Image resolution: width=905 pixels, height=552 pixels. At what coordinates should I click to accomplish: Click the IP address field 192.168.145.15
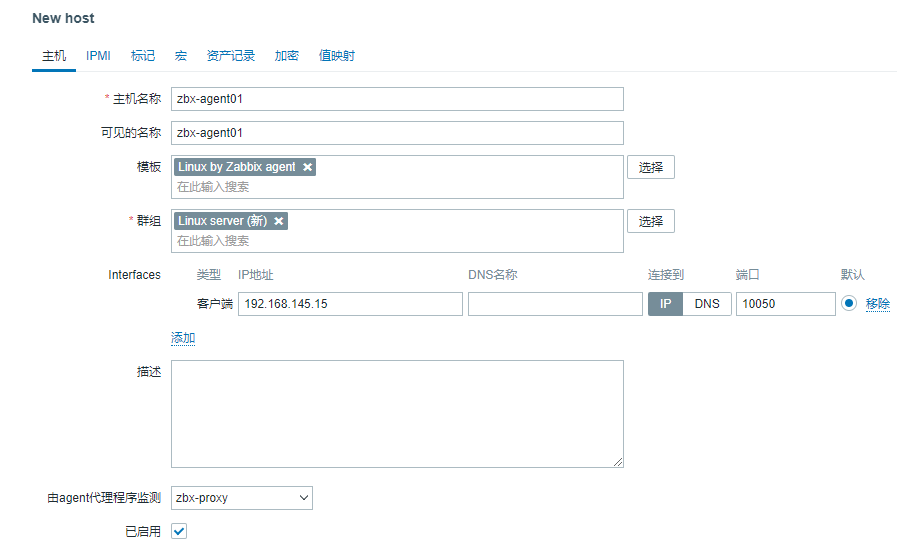click(350, 304)
